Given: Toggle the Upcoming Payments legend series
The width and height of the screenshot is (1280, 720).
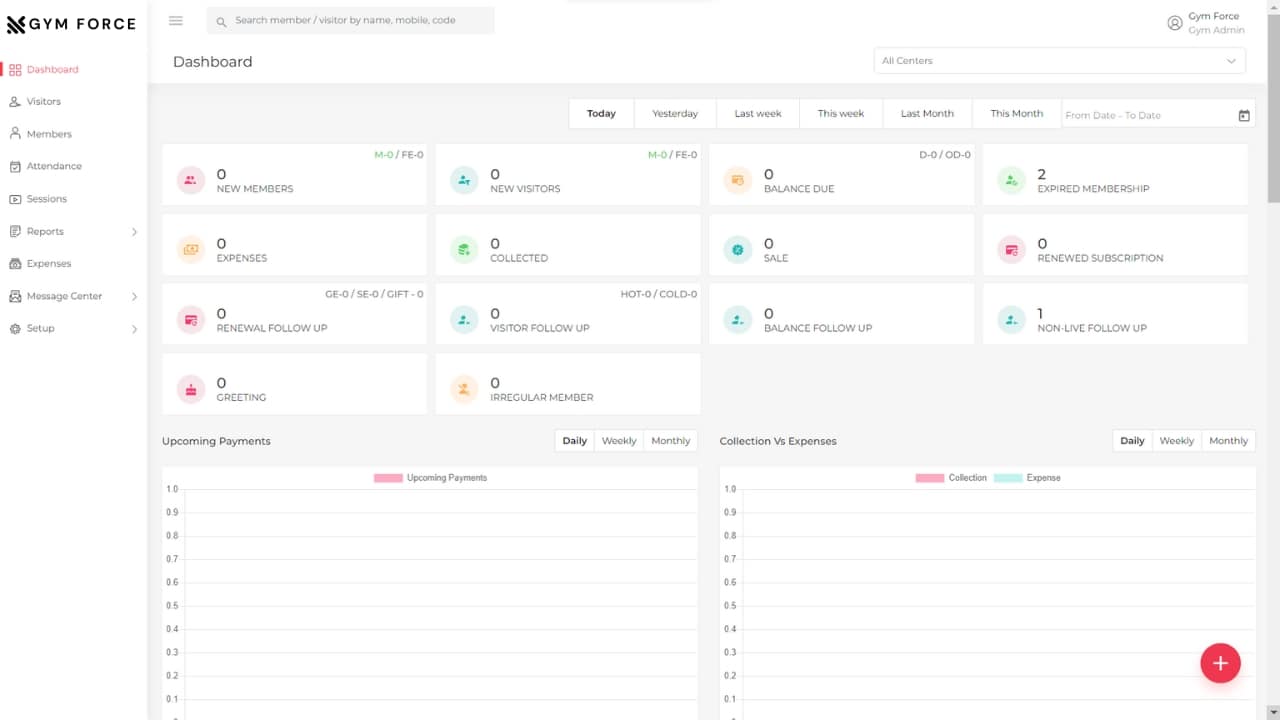Looking at the screenshot, I should [x=430, y=478].
